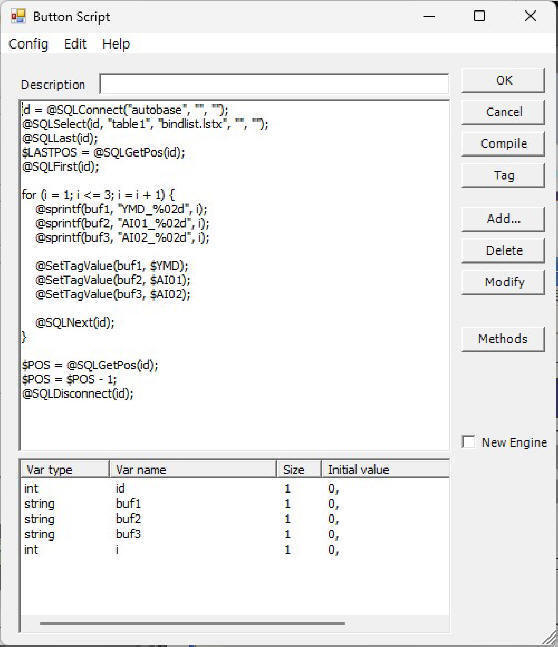Click the horizontal scrollbar in variable list
This screenshot has height=647, width=558.
point(192,623)
